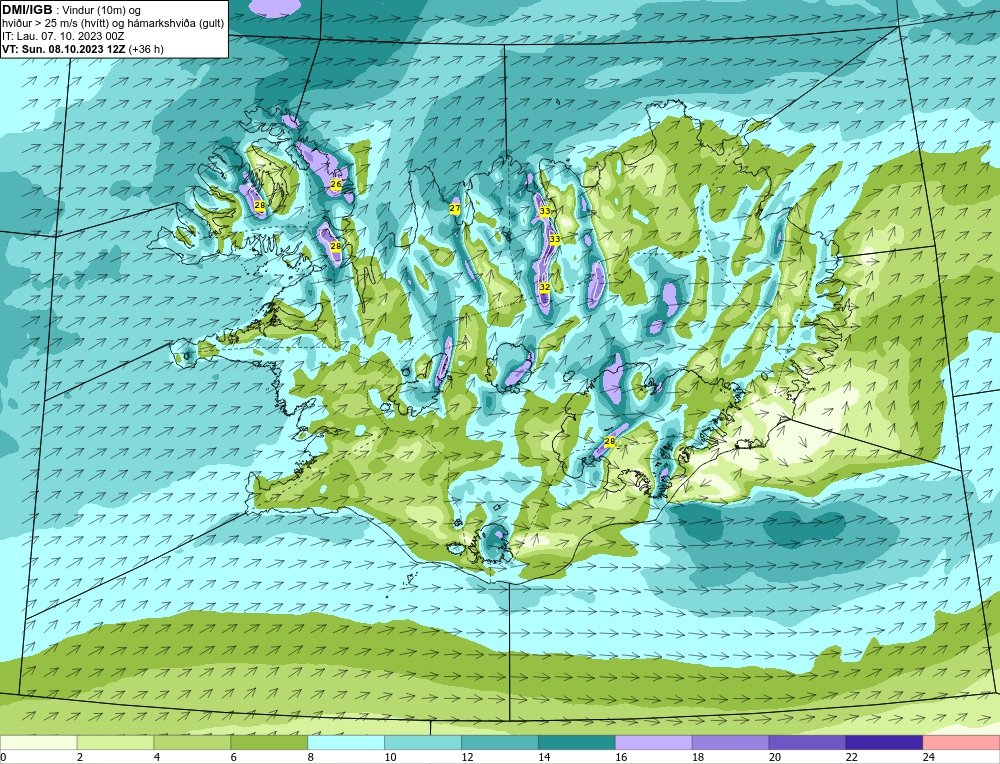
Task: Click the colorbar tick label 8
Action: click(x=311, y=757)
